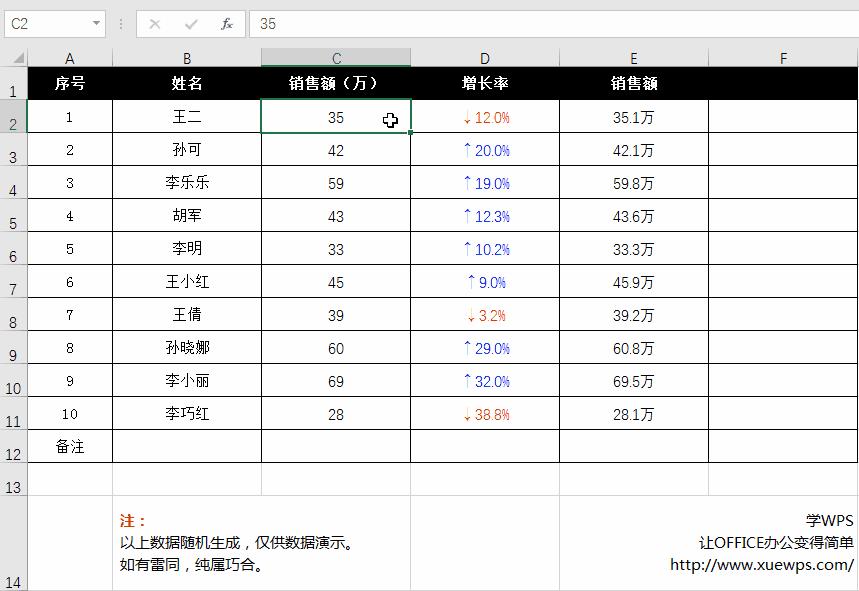Select the cell containing 王二
This screenshot has width=859, height=591.
(185, 117)
